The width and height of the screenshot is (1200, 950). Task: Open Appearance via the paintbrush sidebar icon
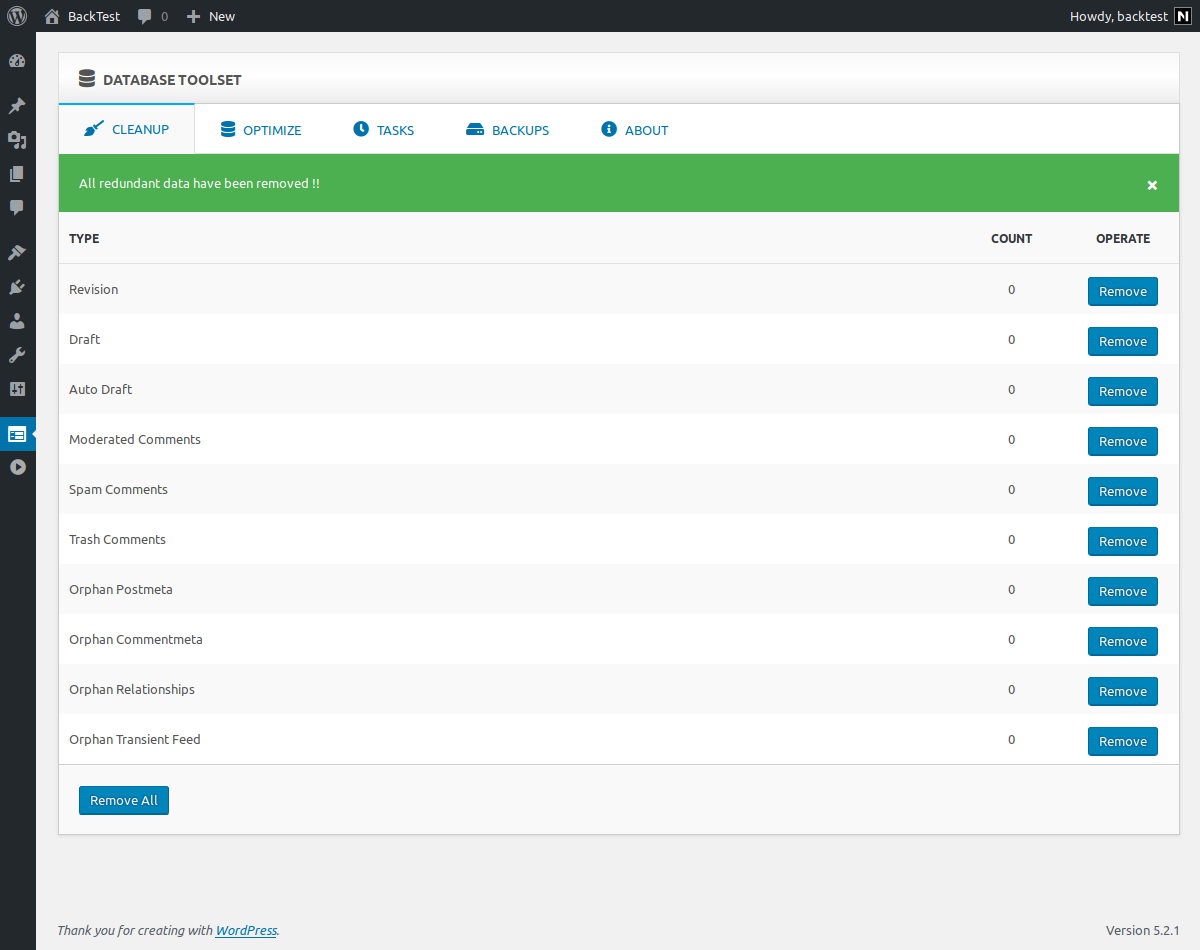pyautogui.click(x=17, y=253)
